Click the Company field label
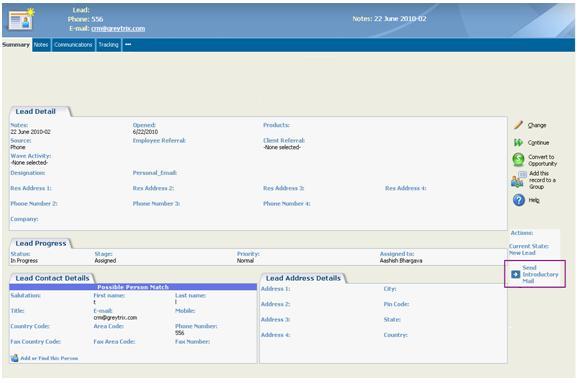Screen dimensions: 578x383 coord(24,219)
